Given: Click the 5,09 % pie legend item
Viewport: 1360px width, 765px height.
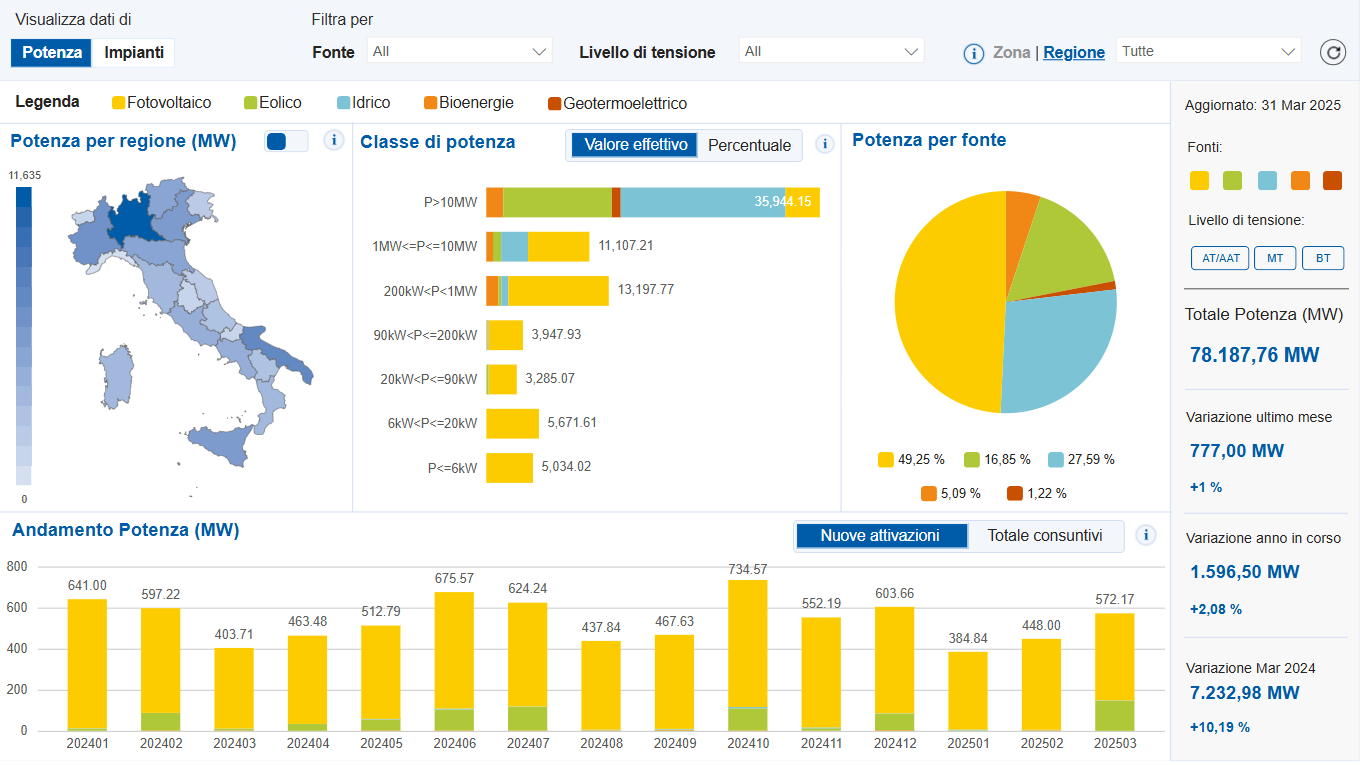Looking at the screenshot, I should click(x=951, y=494).
